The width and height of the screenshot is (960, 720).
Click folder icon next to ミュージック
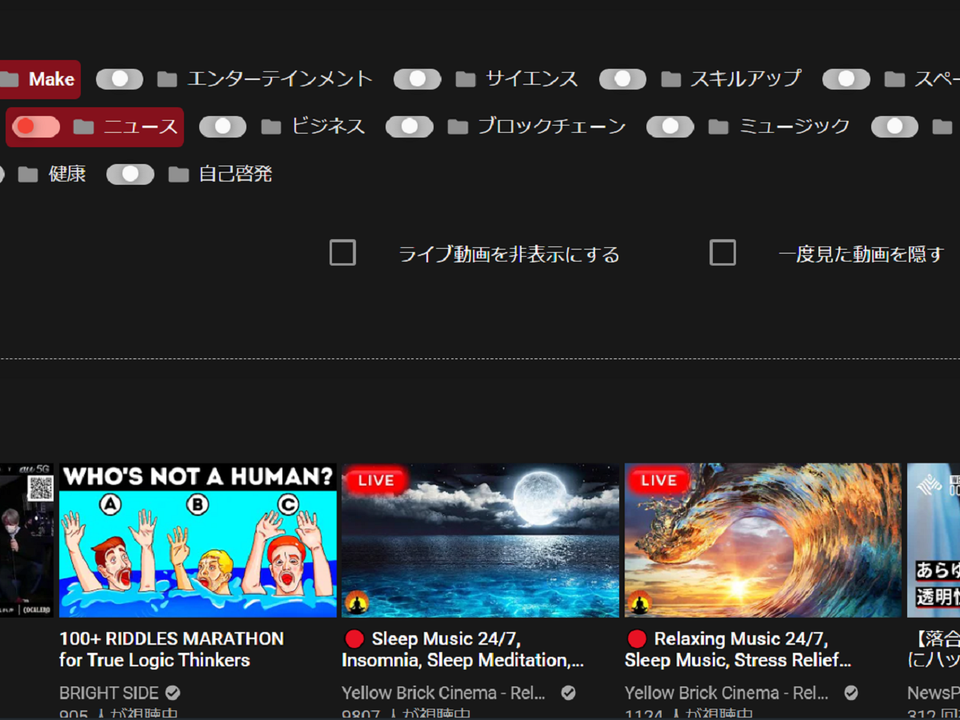pyautogui.click(x=718, y=127)
